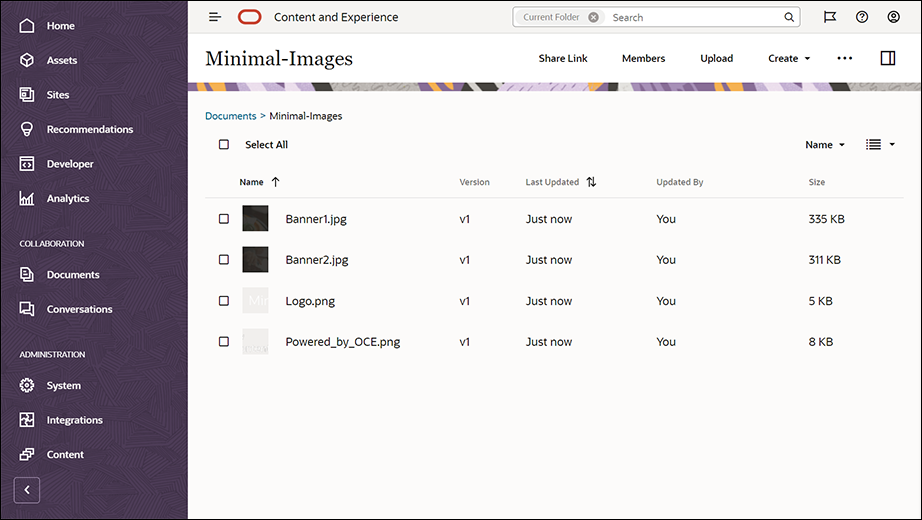
Task: Open the more actions ellipsis menu
Action: 844,58
